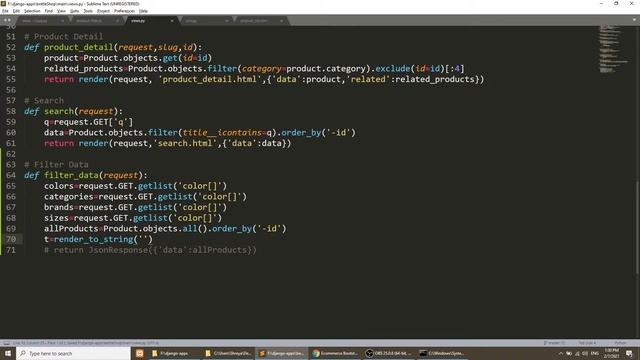Click line number 52 in the gutter
The width and height of the screenshot is (640, 360).
click(11, 47)
